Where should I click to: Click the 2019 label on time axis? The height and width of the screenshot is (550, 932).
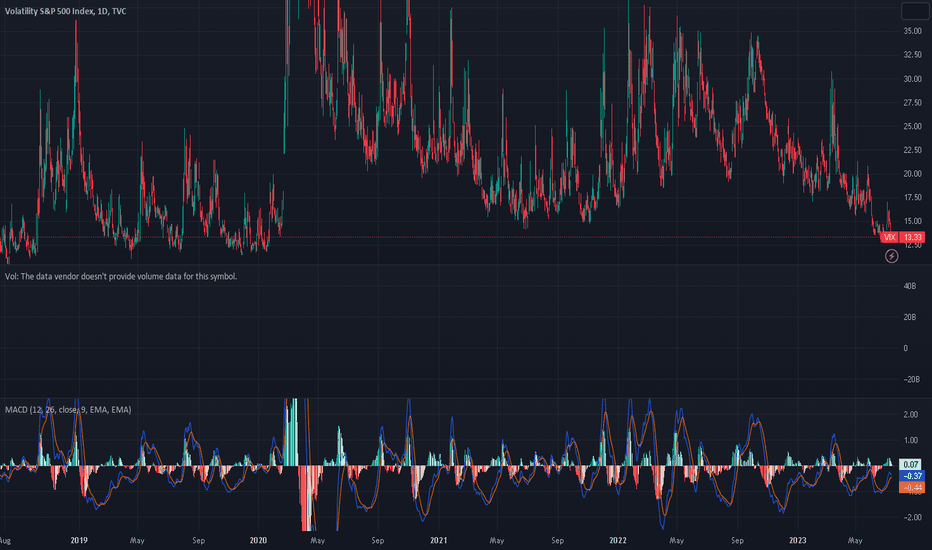[79, 540]
